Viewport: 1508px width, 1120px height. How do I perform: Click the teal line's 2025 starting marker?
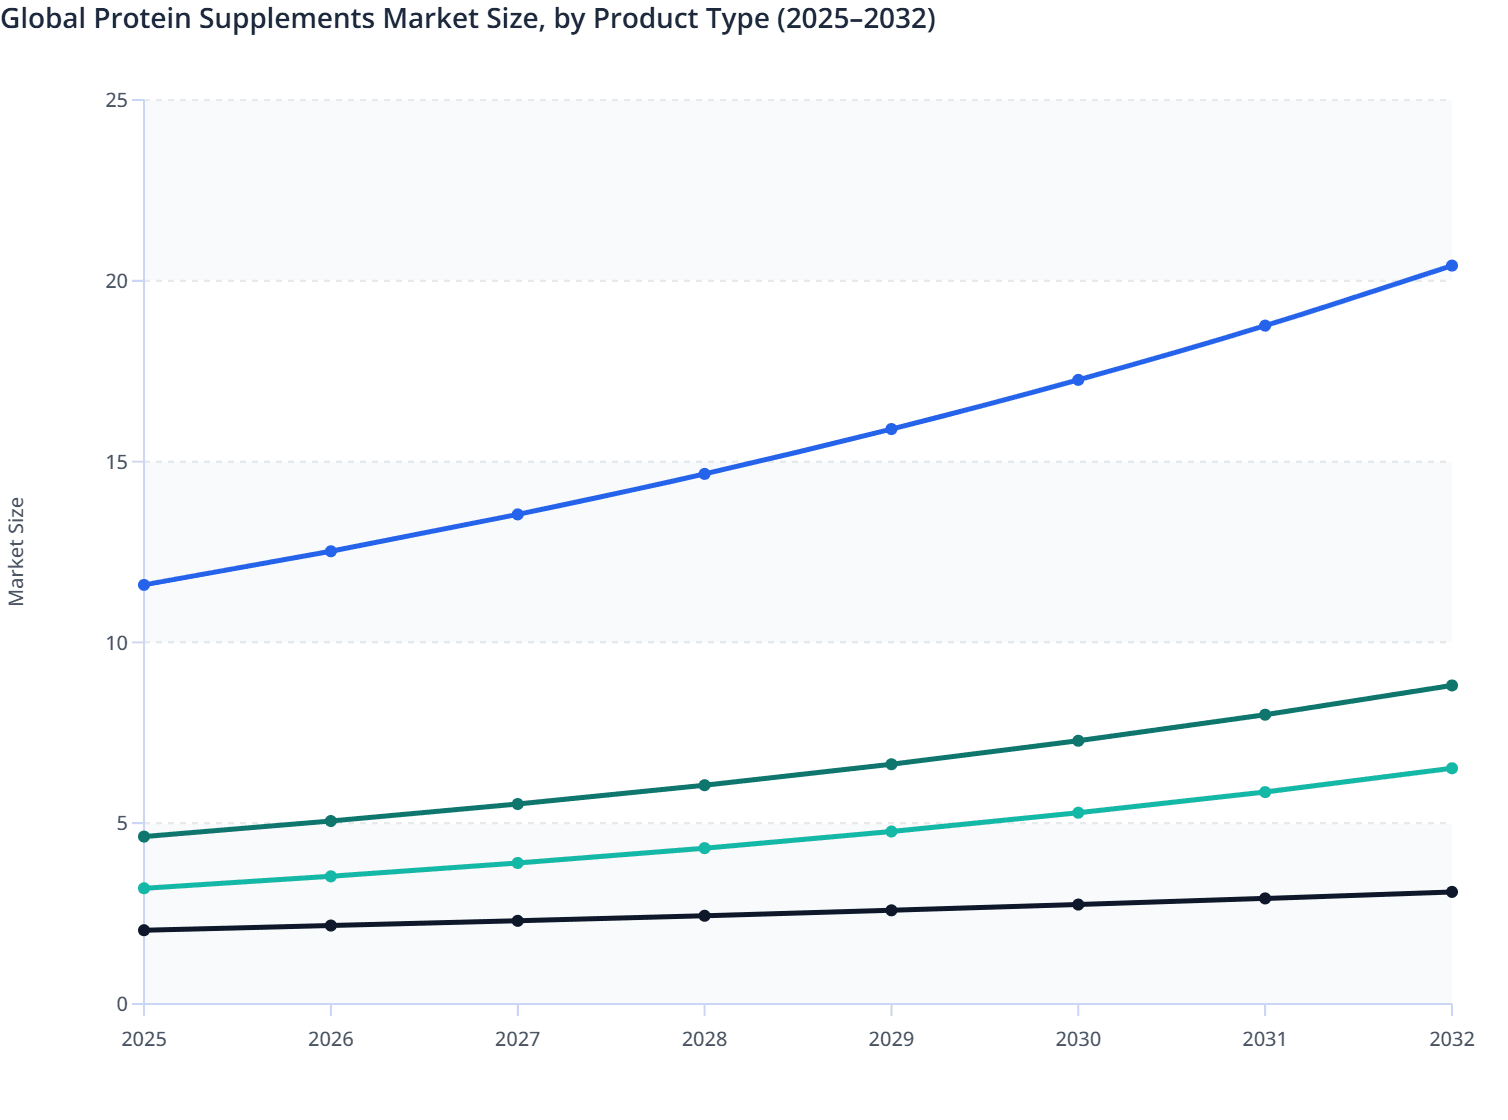coord(143,887)
